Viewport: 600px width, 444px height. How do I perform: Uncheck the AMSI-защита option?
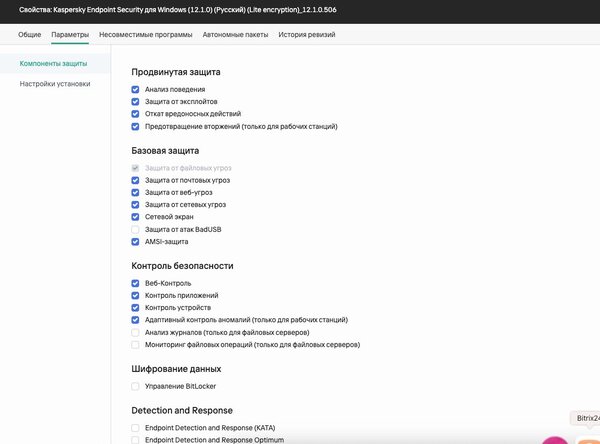[135, 241]
